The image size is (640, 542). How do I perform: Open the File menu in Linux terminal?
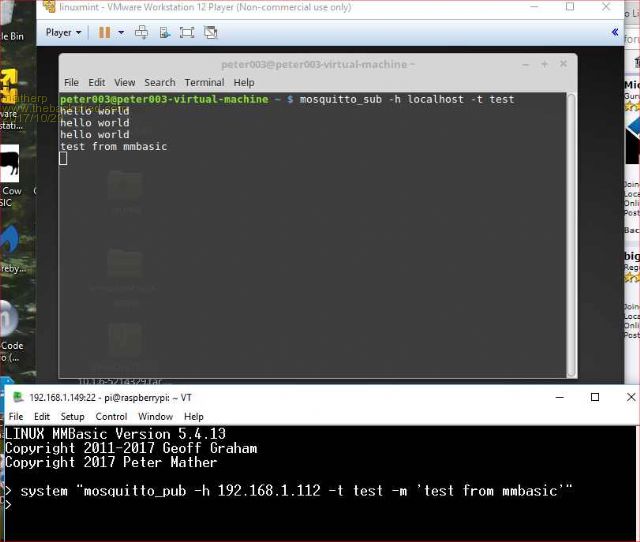(71, 82)
